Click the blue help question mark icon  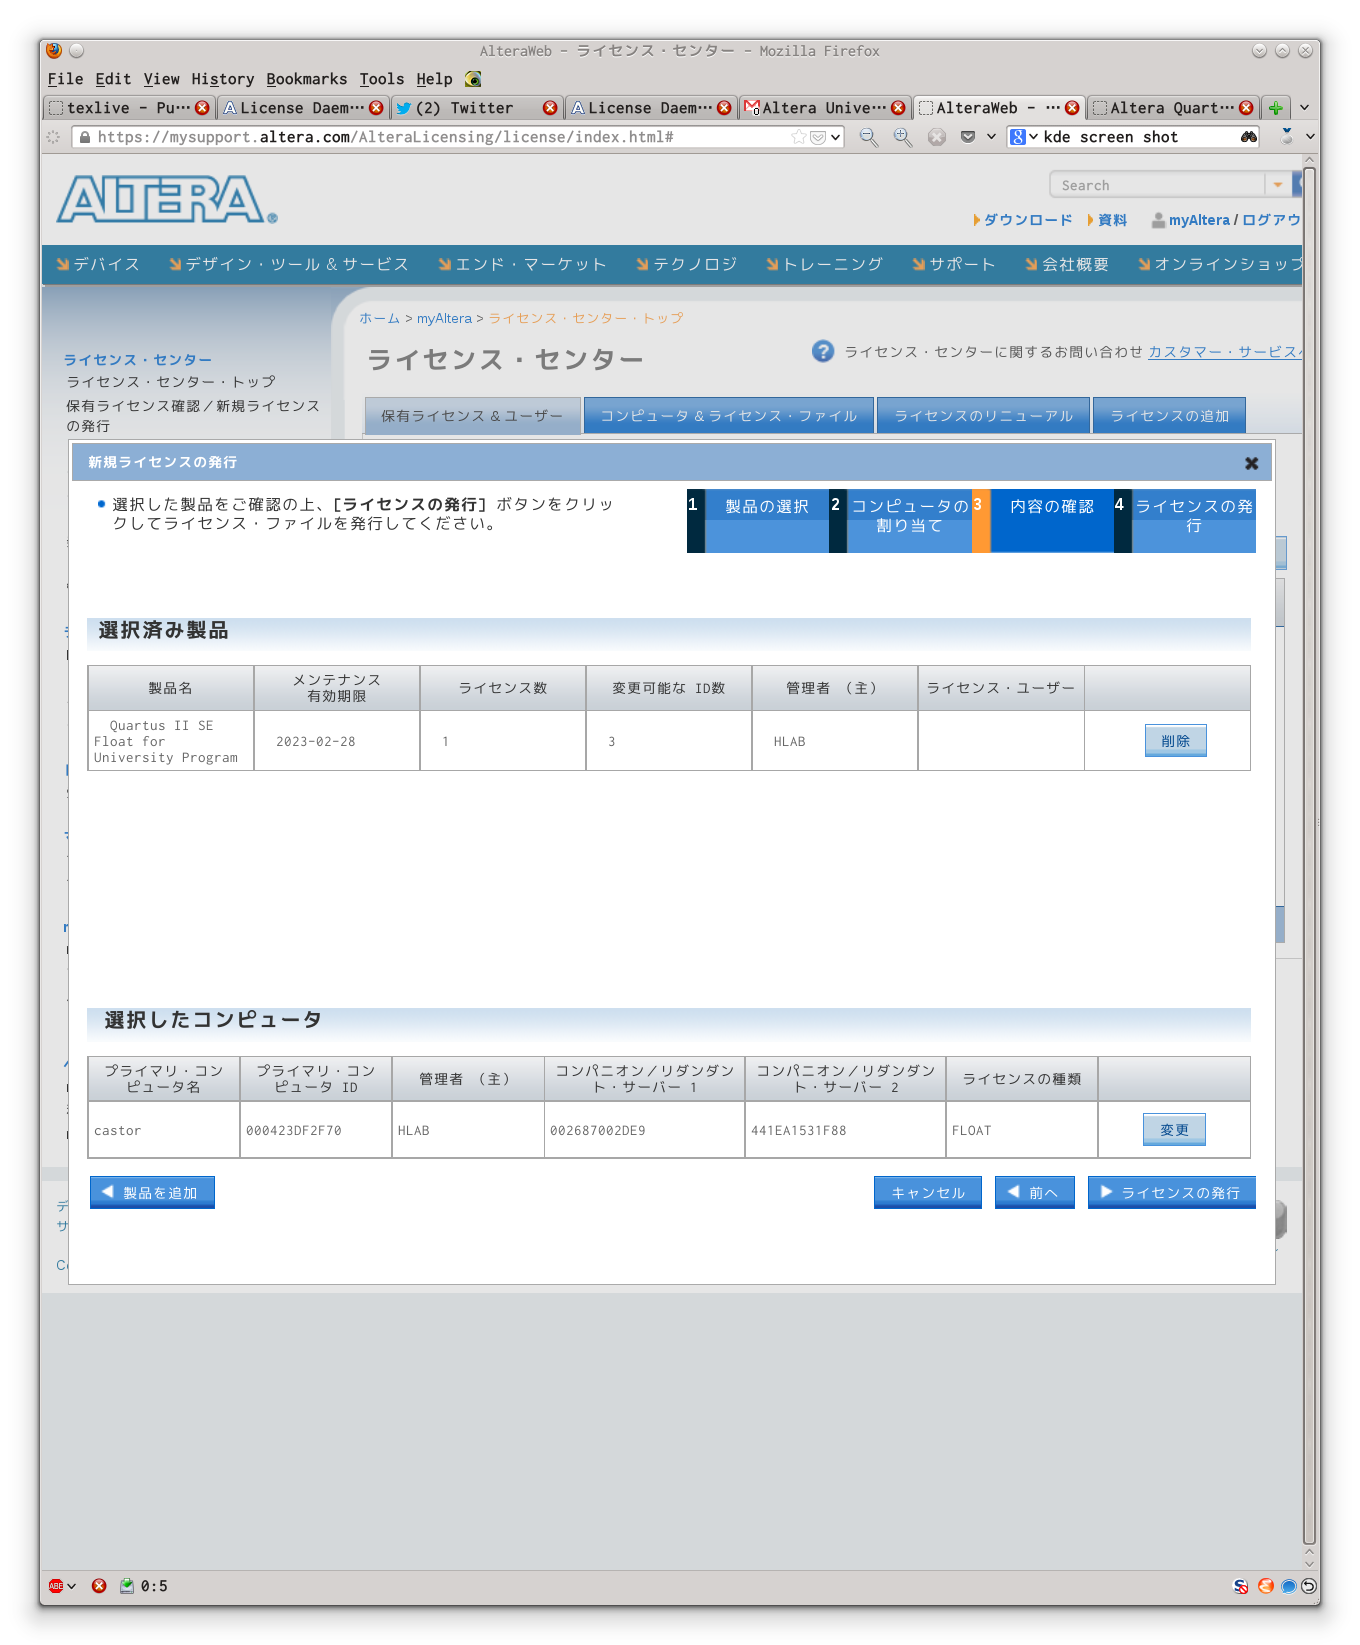click(823, 351)
